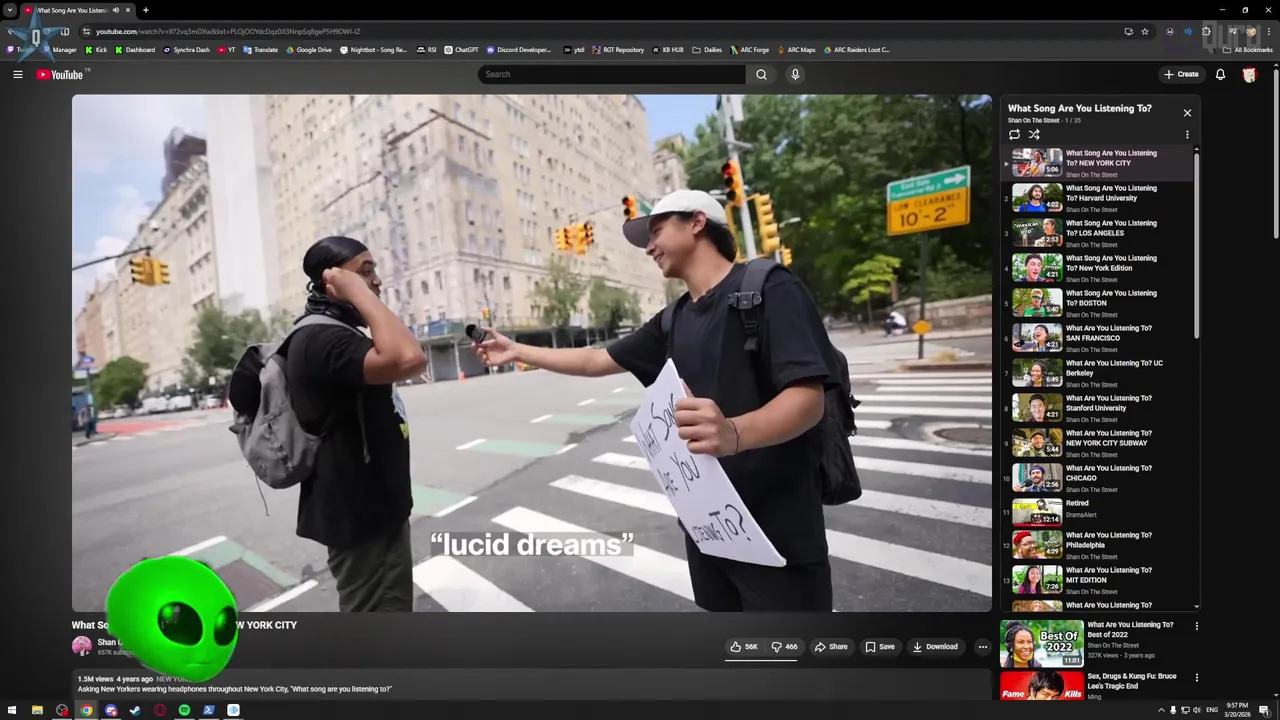1280x720 pixels.
Task: Toggle playlist loop
Action: point(1014,134)
